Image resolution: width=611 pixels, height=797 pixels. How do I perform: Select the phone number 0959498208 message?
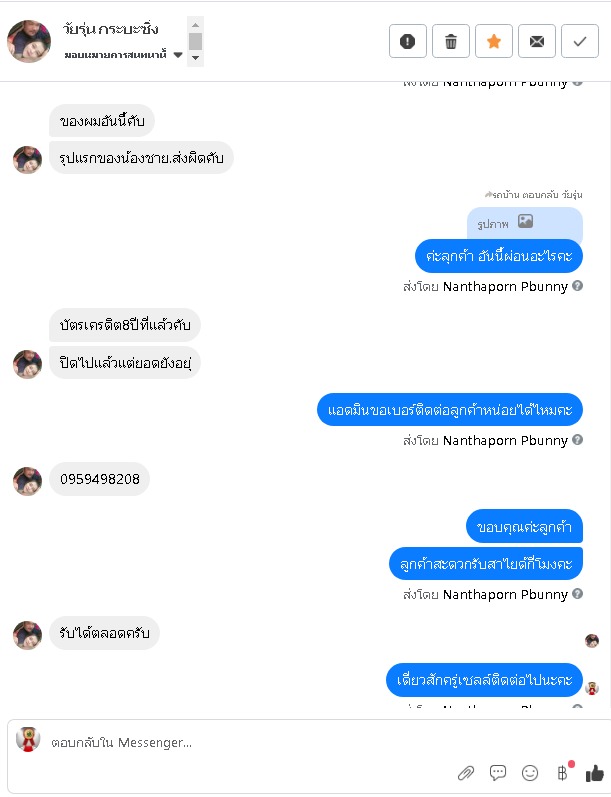[x=100, y=479]
